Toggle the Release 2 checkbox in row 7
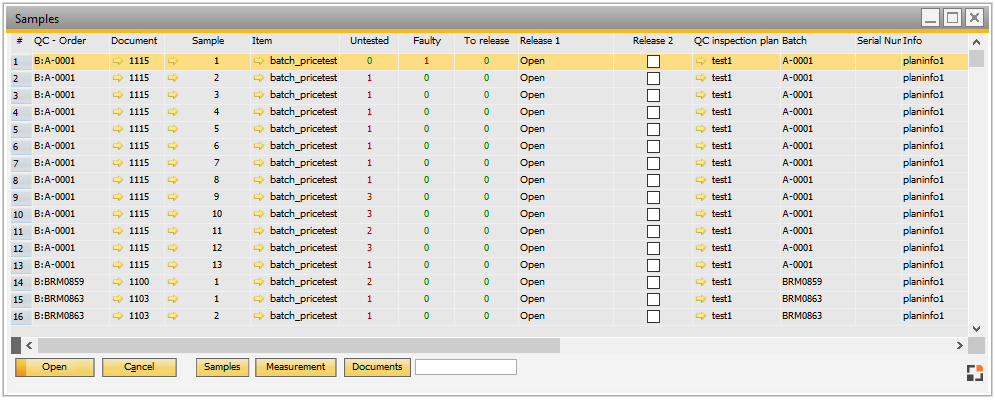Viewport: 995px width, 401px height. point(653,163)
